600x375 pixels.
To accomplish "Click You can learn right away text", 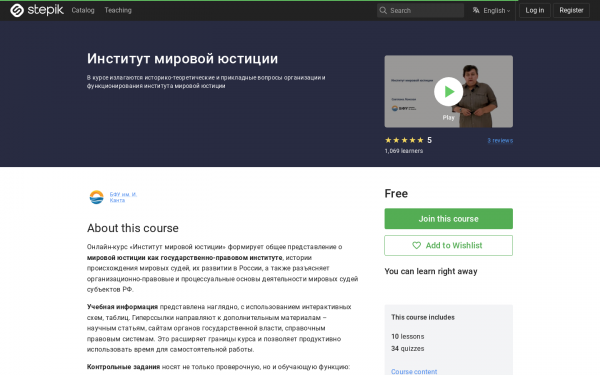I will coord(431,271).
